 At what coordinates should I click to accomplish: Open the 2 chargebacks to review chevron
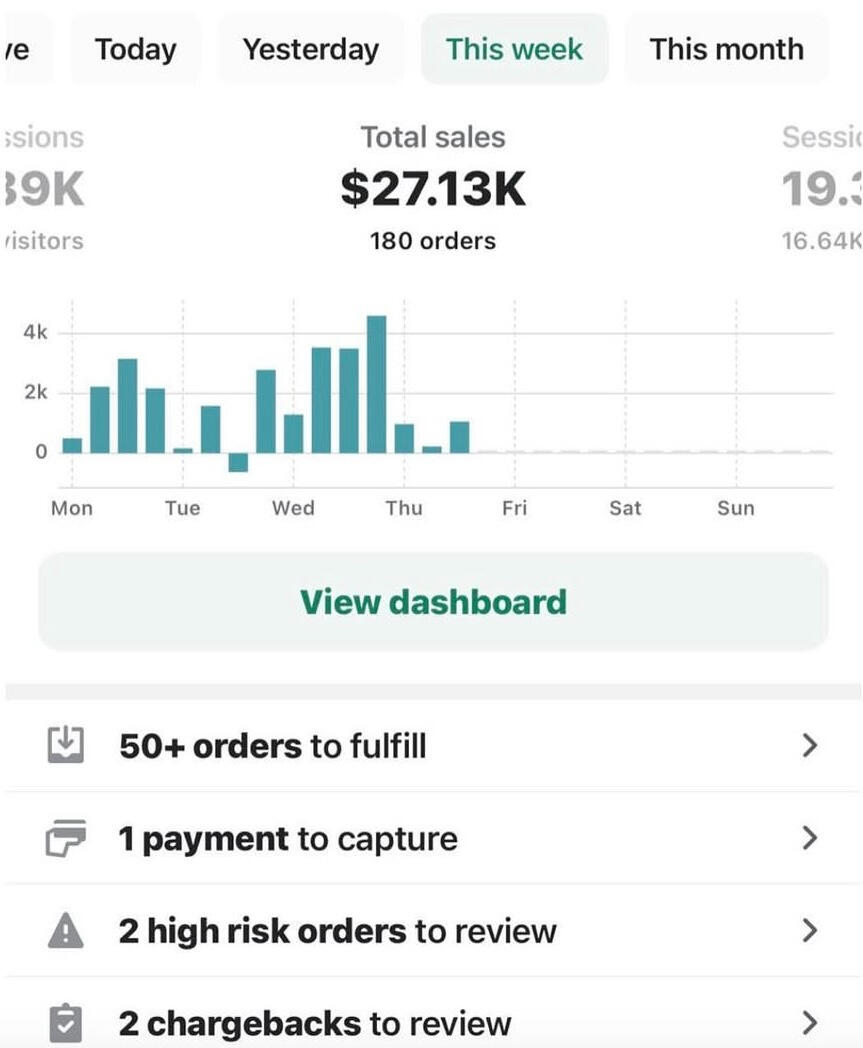[x=810, y=1023]
